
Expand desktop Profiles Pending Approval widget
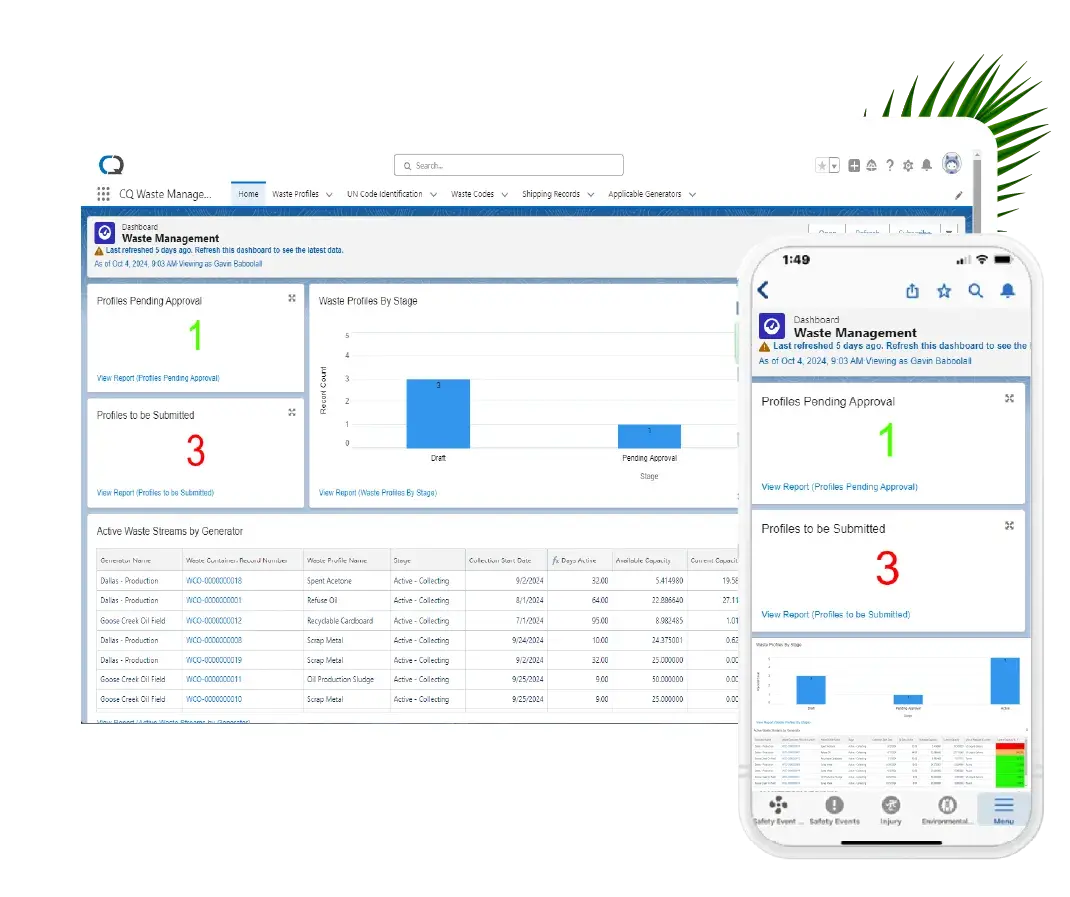(x=292, y=298)
